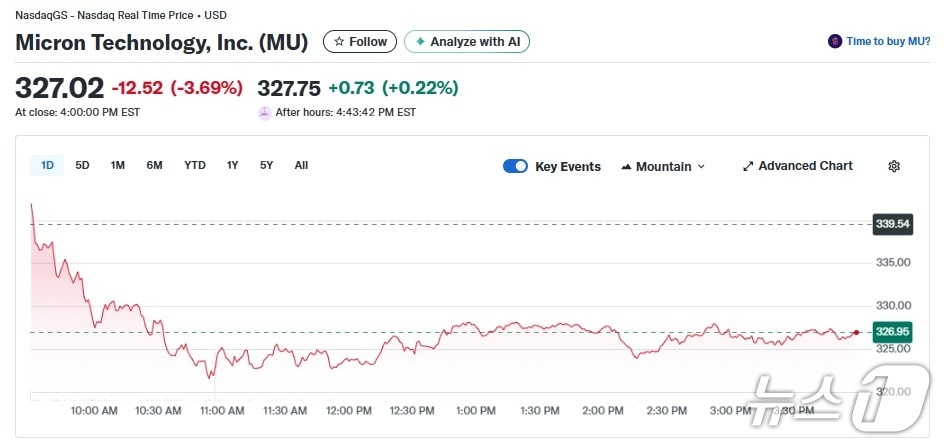This screenshot has height=446, width=944.
Task: Click the mountain chart type icon
Action: [626, 167]
